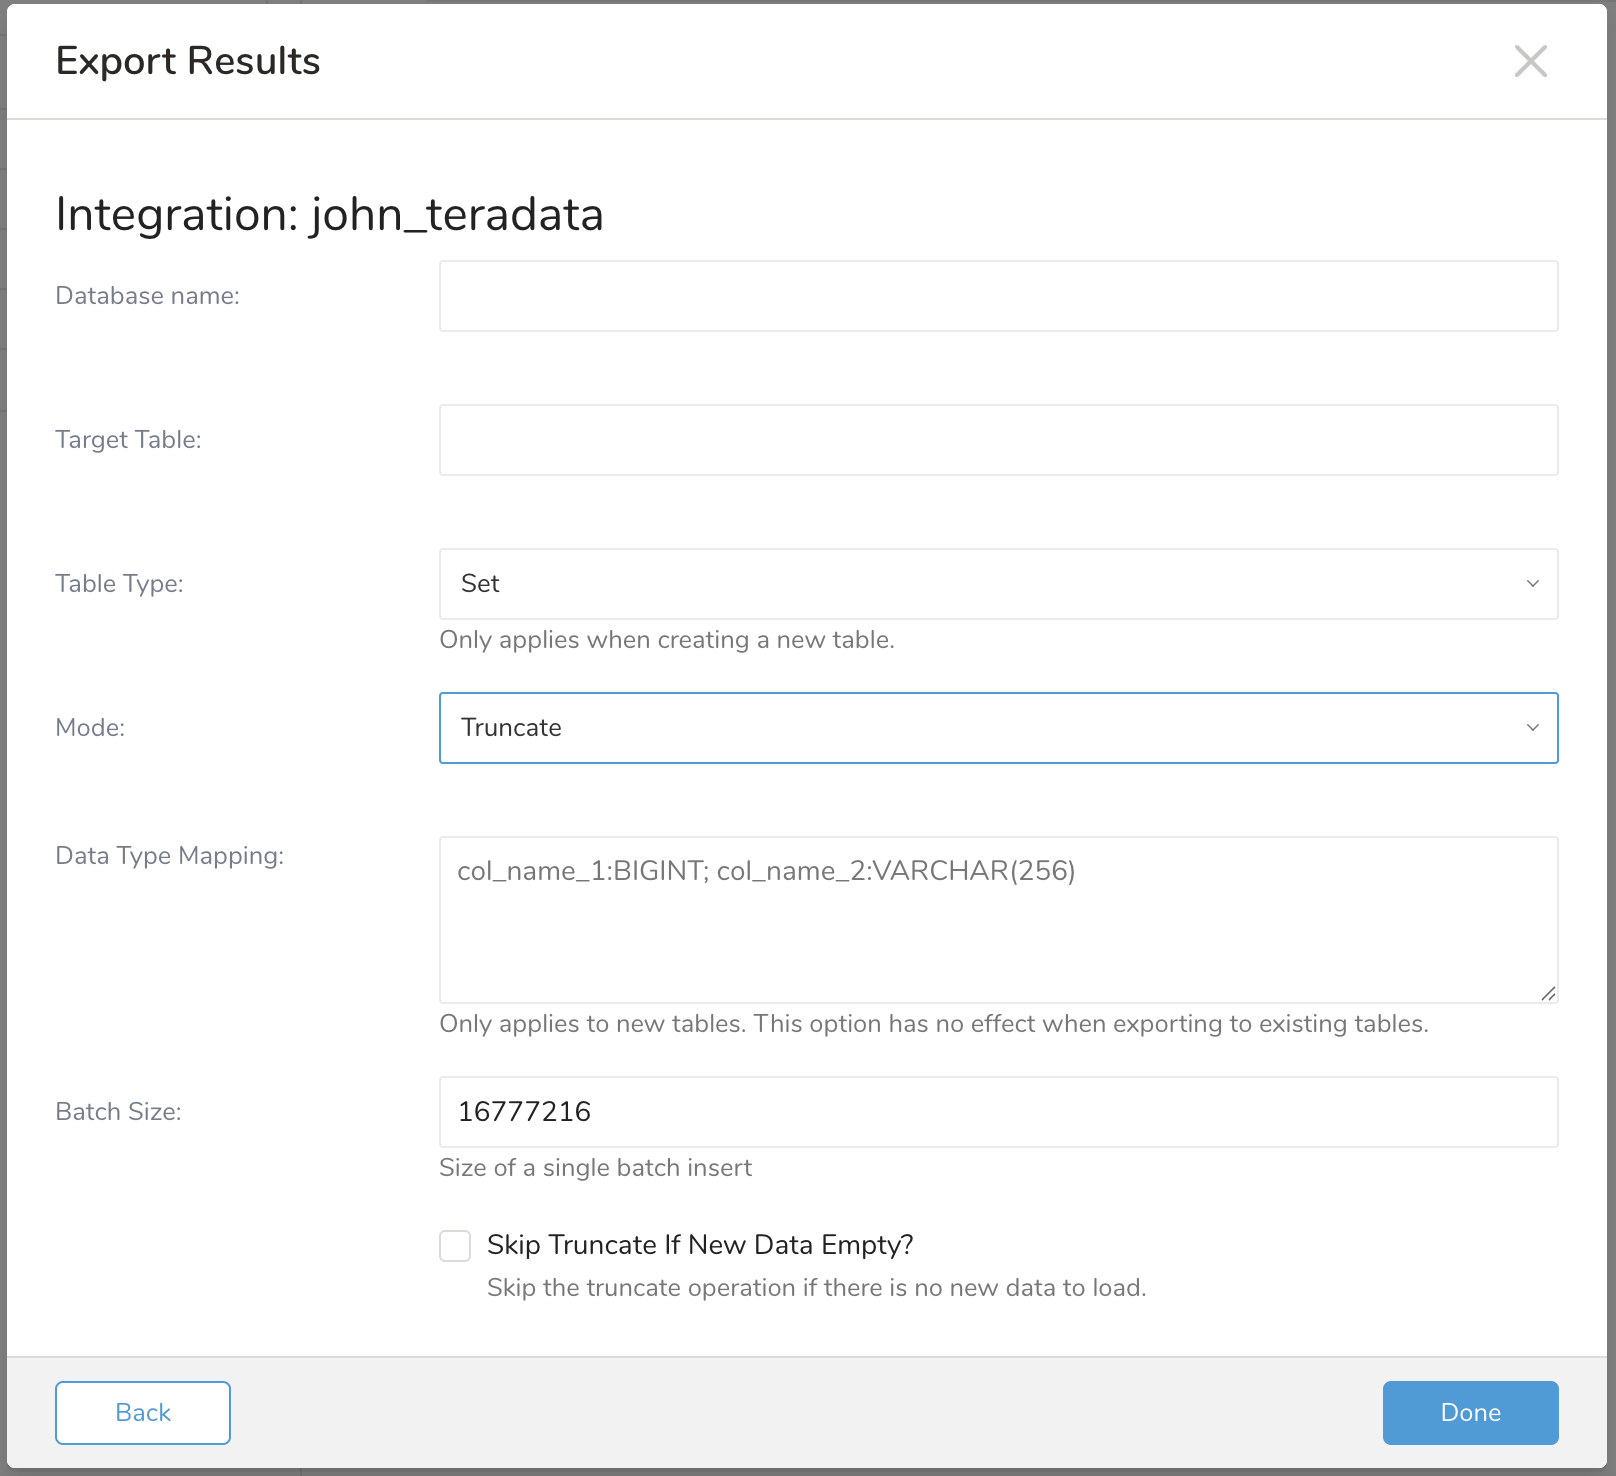The width and height of the screenshot is (1616, 1476).
Task: Click the 'Skip Truncate If New Data Empty?' label
Action: coord(700,1245)
